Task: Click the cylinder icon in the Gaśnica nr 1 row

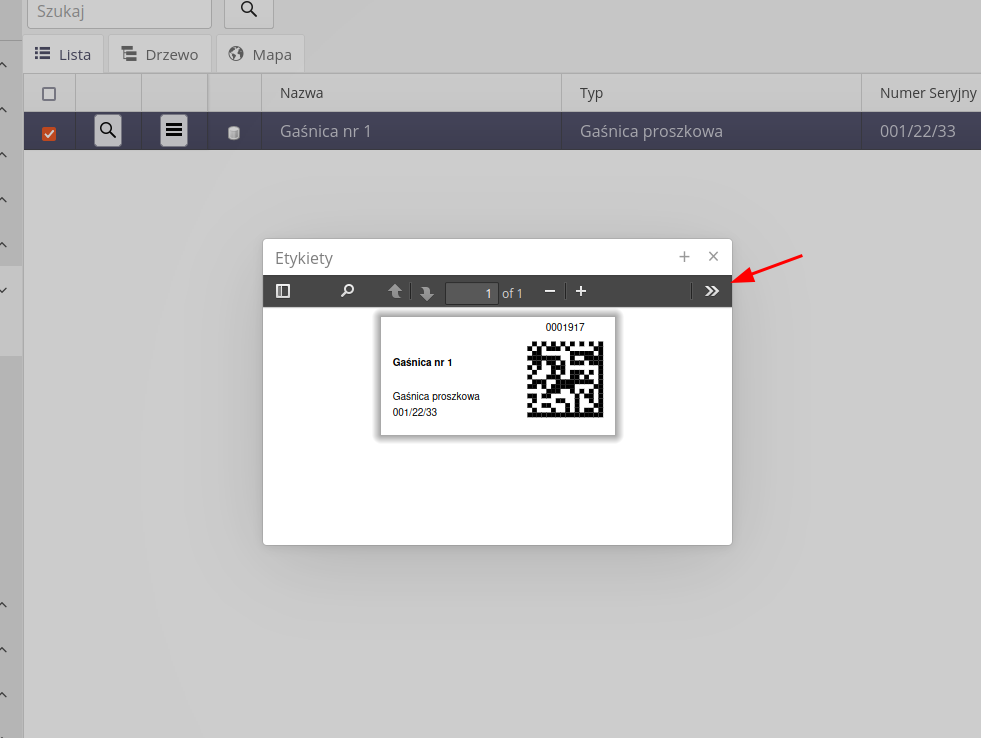Action: point(233,133)
